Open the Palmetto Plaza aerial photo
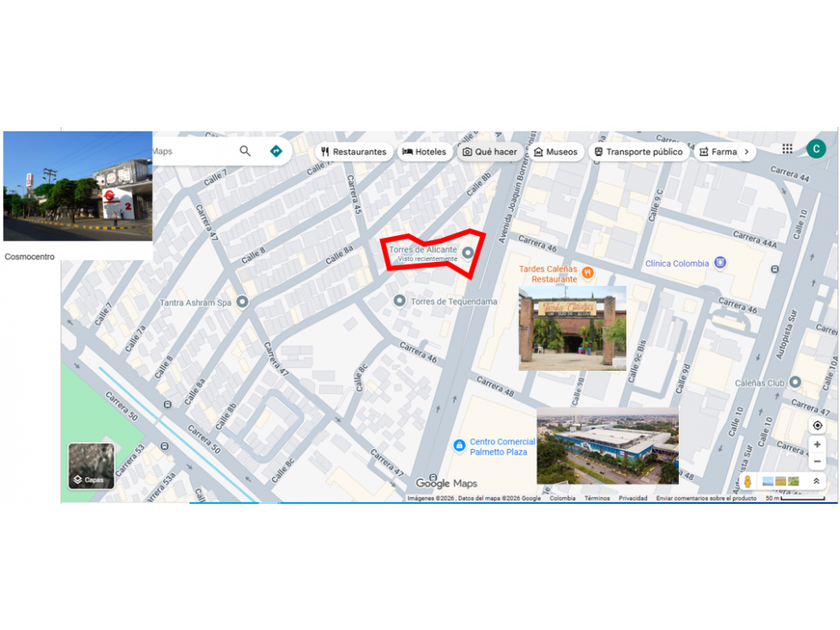The height and width of the screenshot is (630, 840). 608,446
